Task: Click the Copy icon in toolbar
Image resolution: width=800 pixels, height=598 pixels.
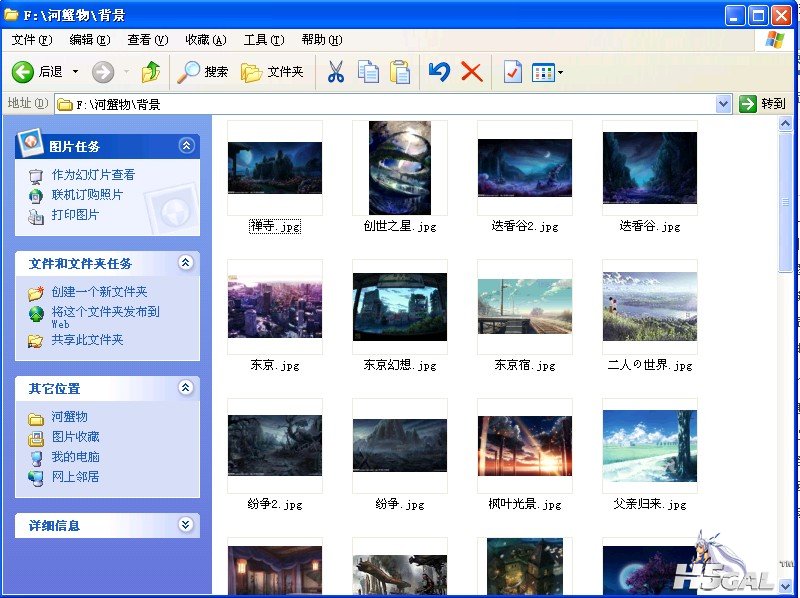Action: click(368, 72)
